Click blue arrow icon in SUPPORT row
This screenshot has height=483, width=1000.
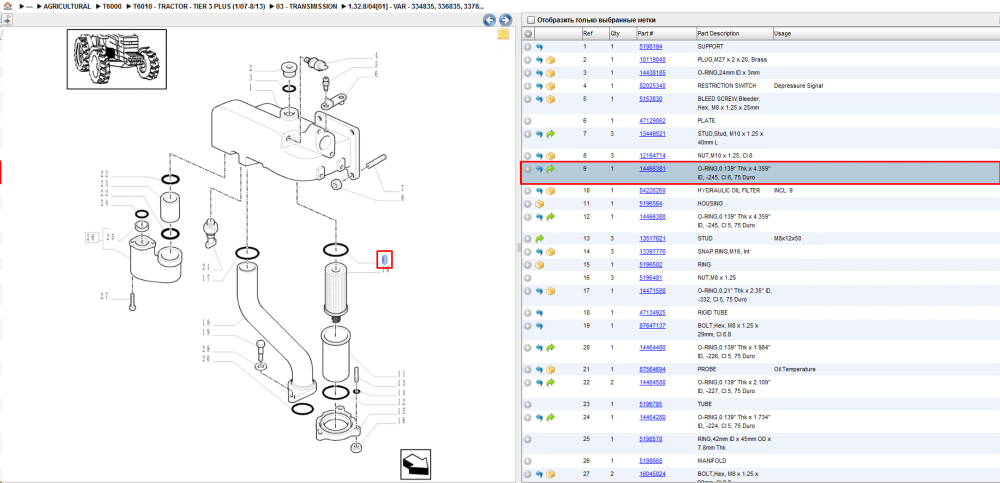coord(539,47)
